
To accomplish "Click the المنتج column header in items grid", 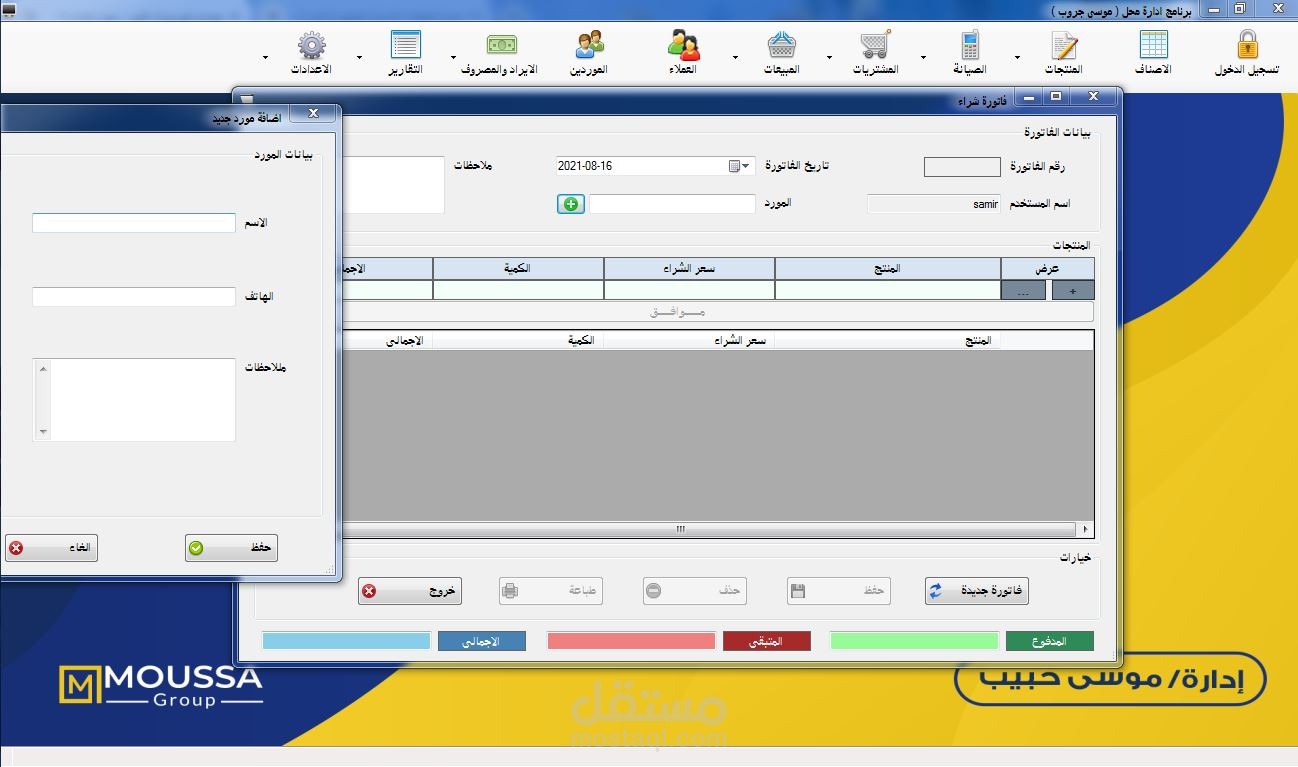I will click(888, 341).
